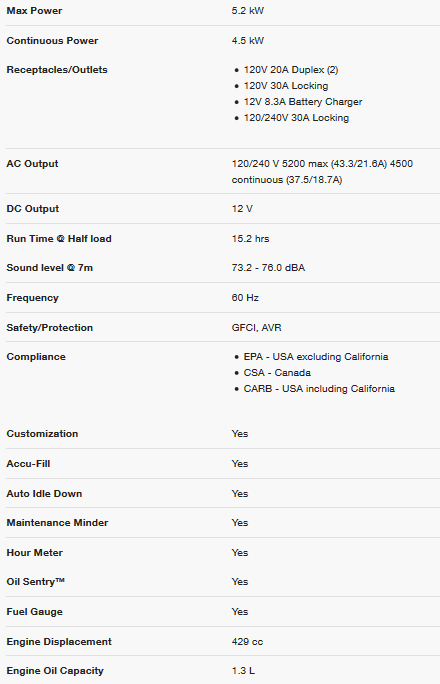
Task: Click the AC Output label
Action: [x=32, y=164]
